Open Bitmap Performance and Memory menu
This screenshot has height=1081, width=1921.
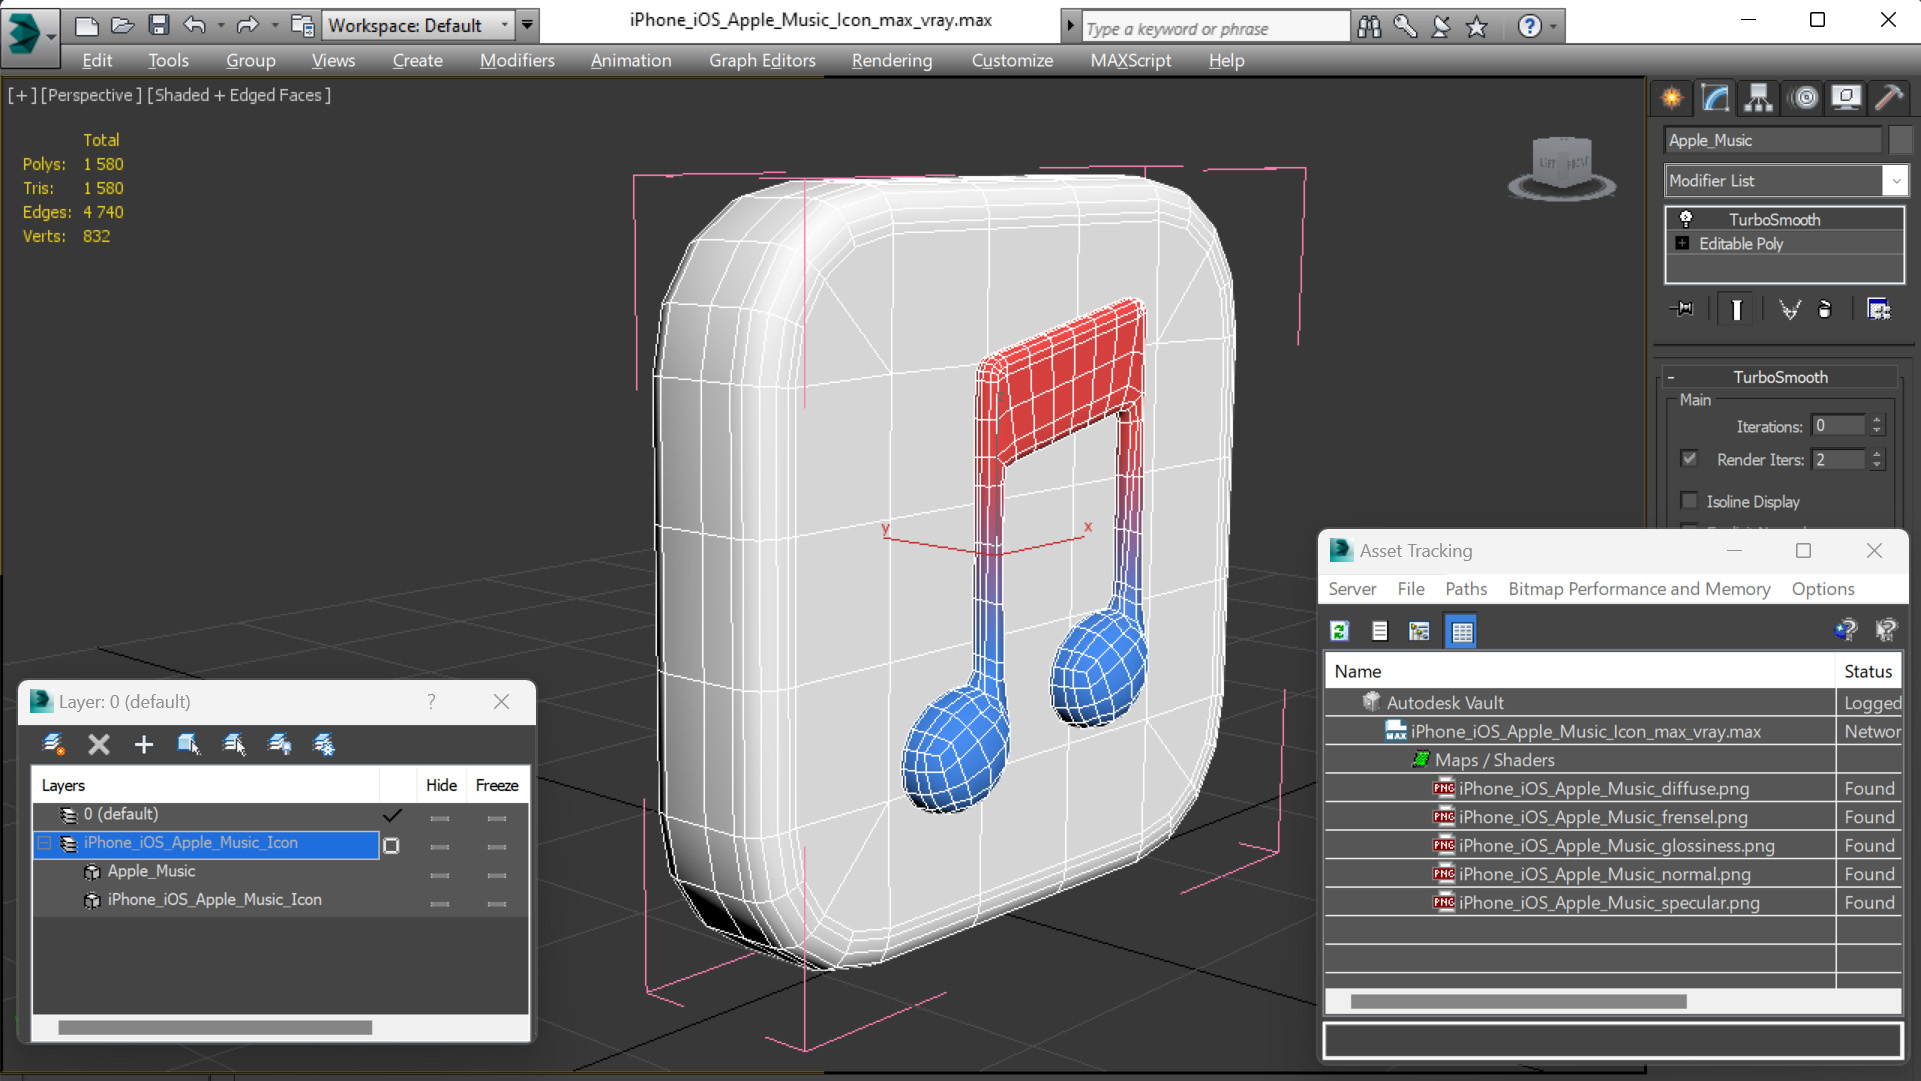point(1639,589)
